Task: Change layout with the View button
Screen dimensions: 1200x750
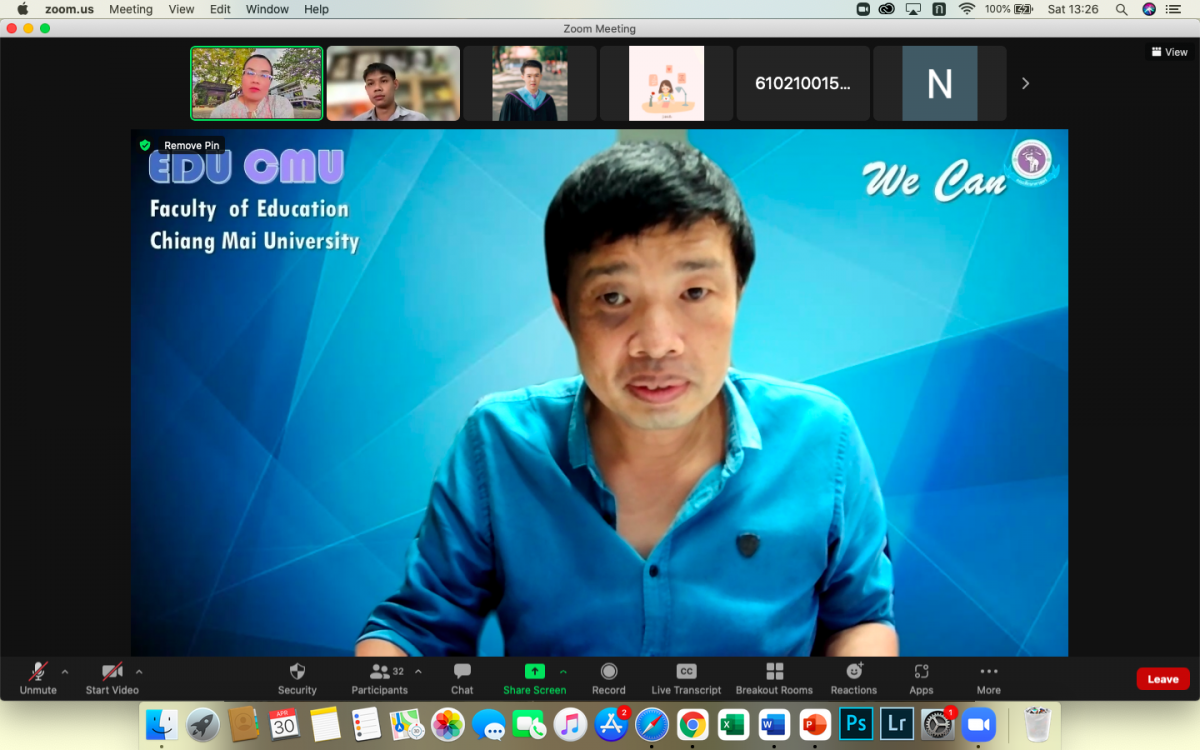Action: click(1169, 52)
